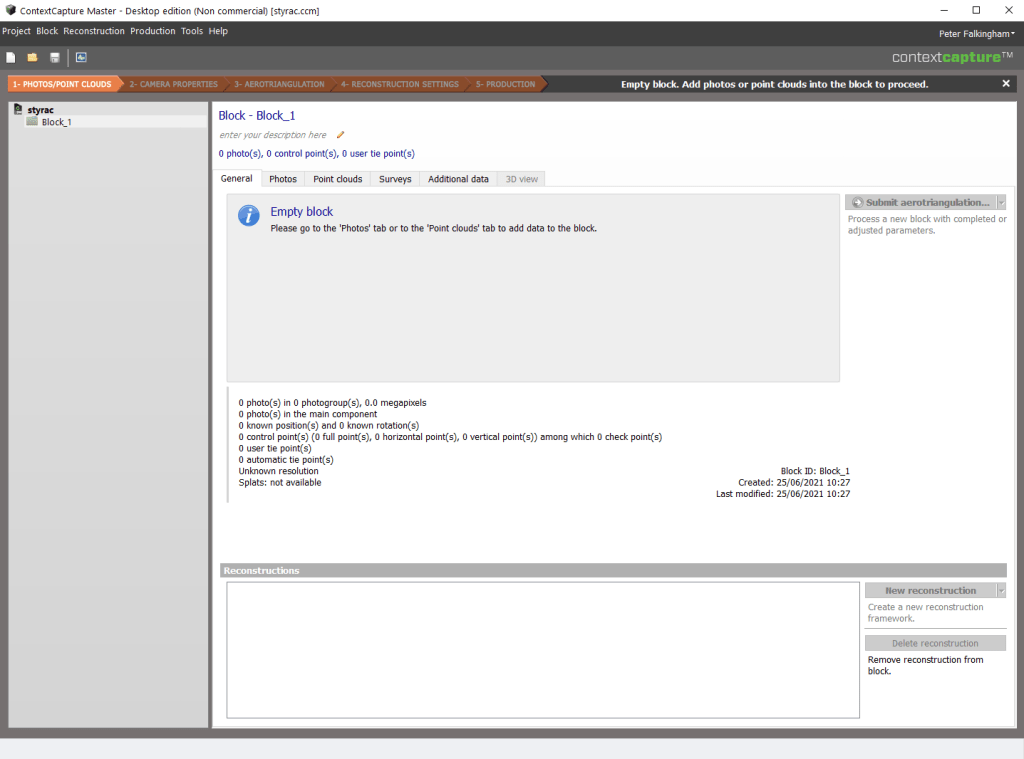1024x759 pixels.
Task: Click the Open project folder icon
Action: point(32,58)
